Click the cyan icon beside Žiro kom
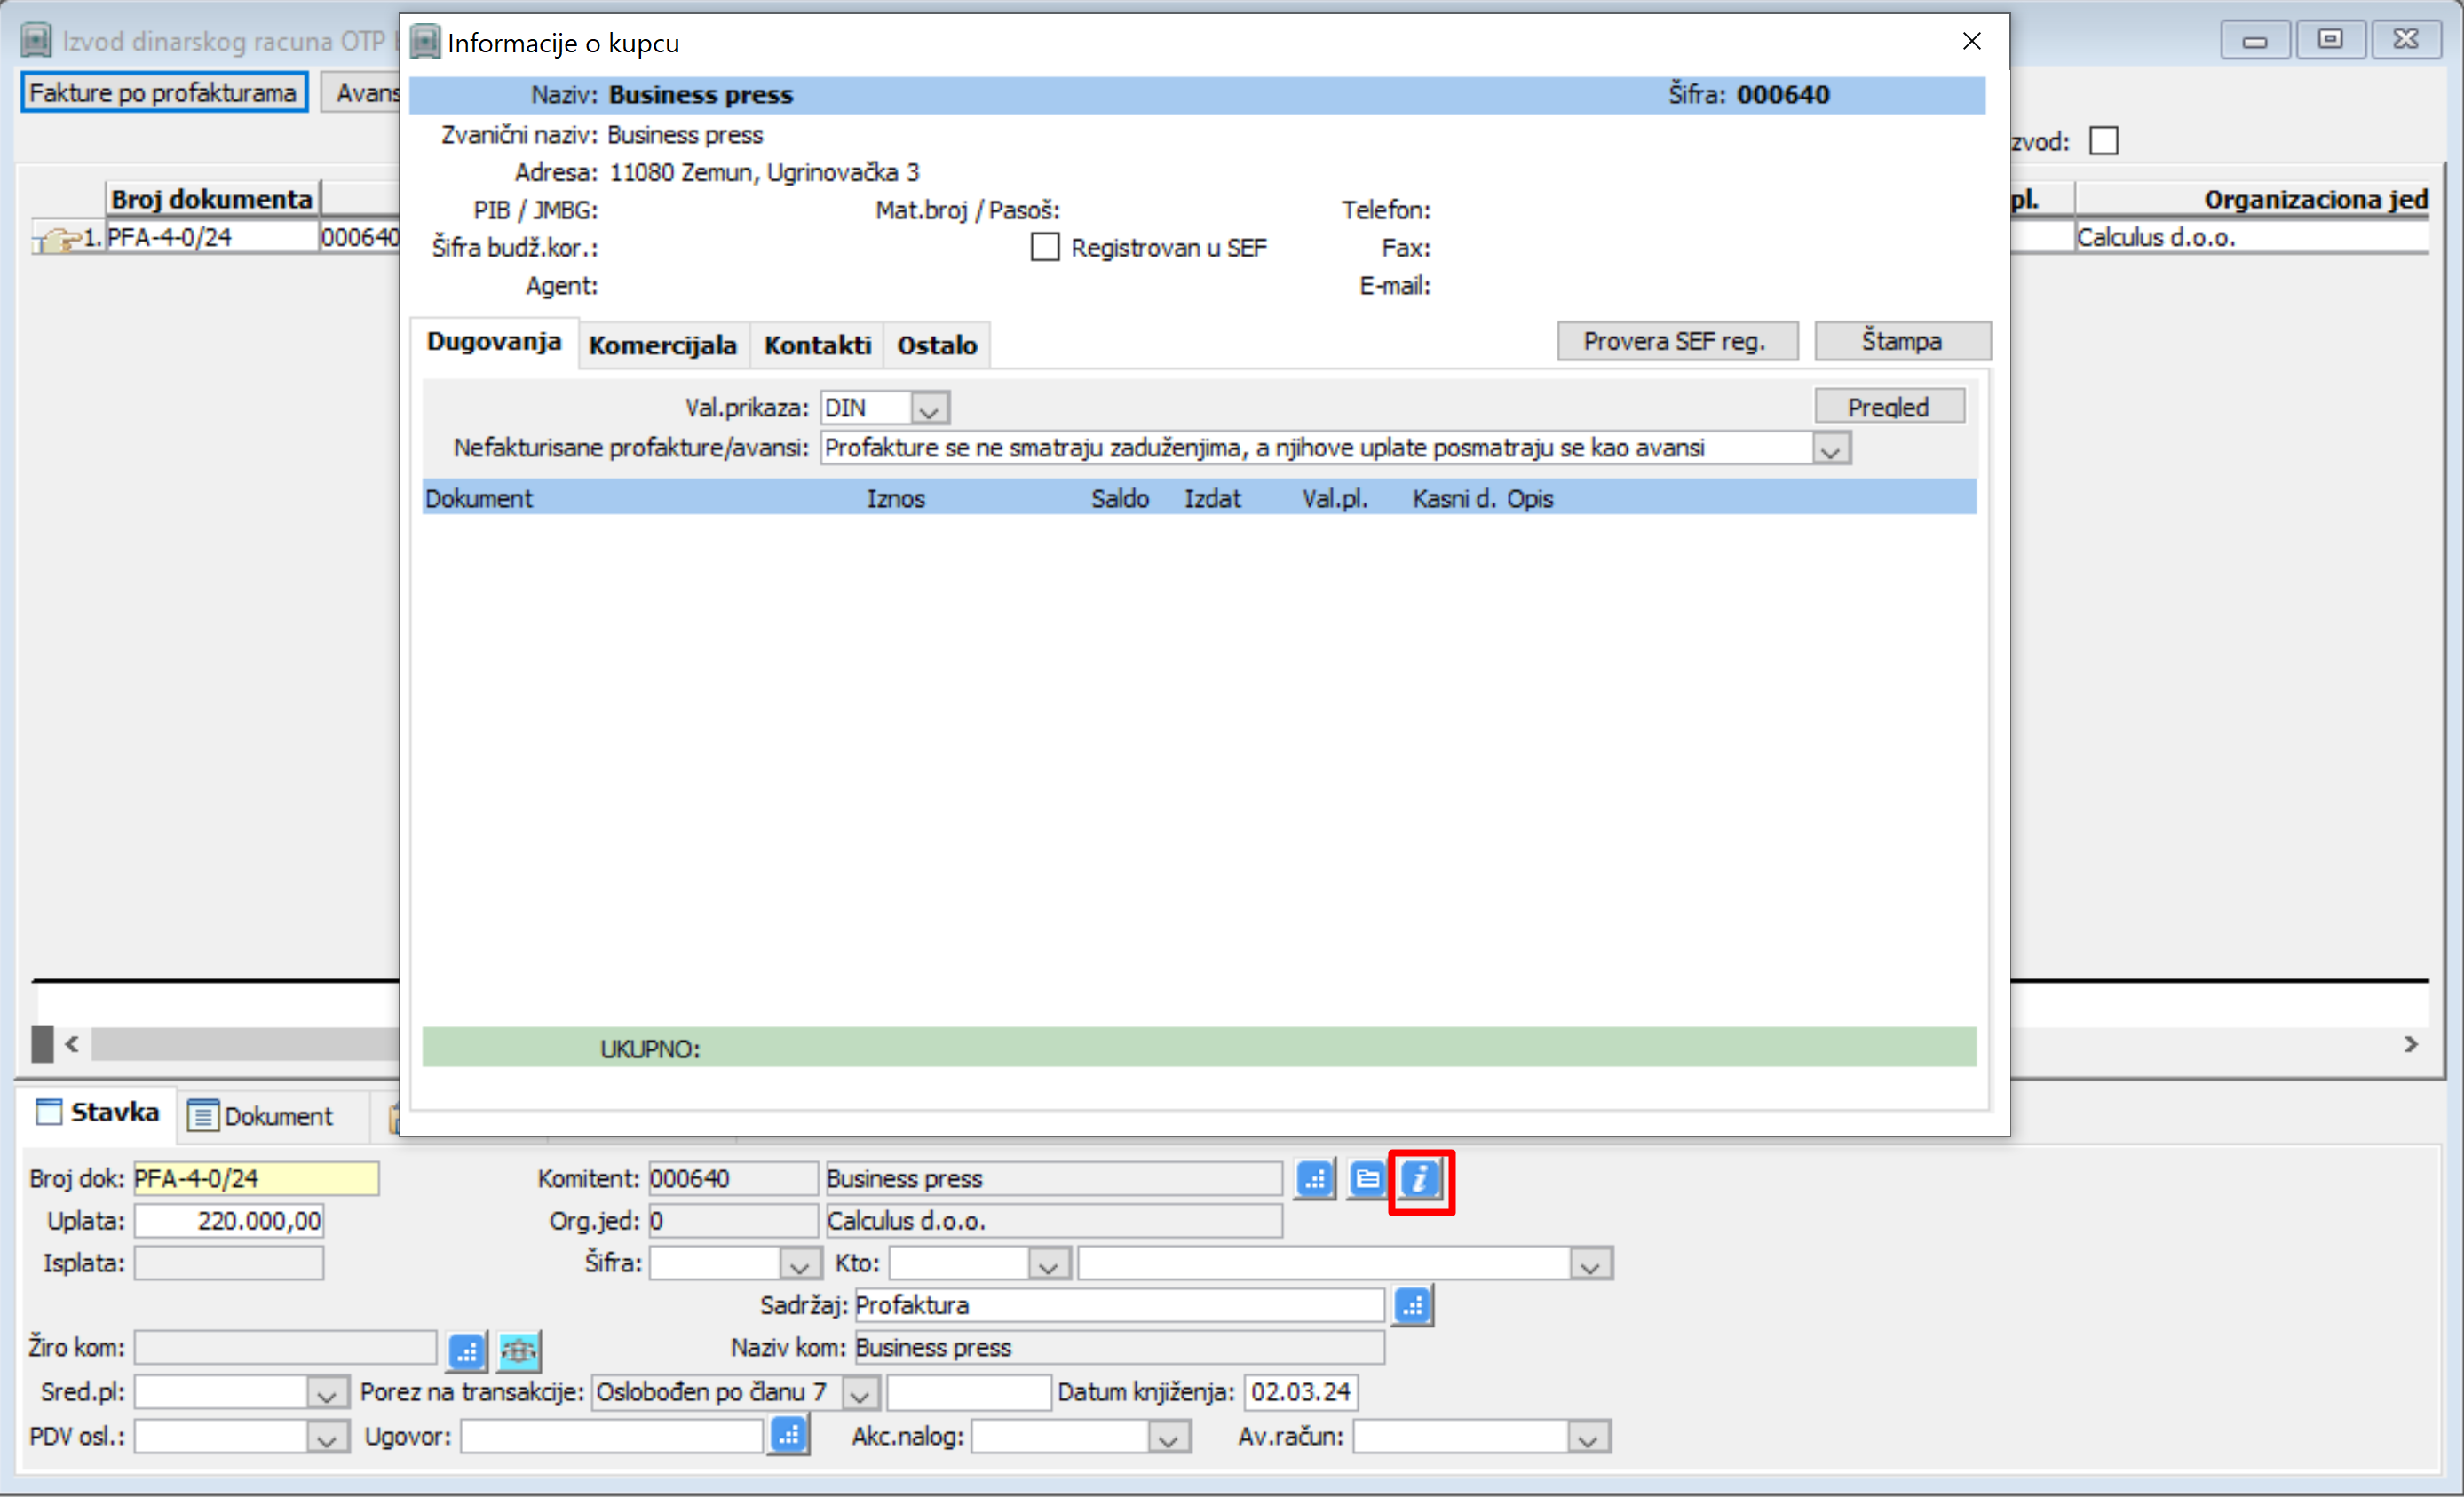The width and height of the screenshot is (2464, 1497). pyautogui.click(x=519, y=1351)
